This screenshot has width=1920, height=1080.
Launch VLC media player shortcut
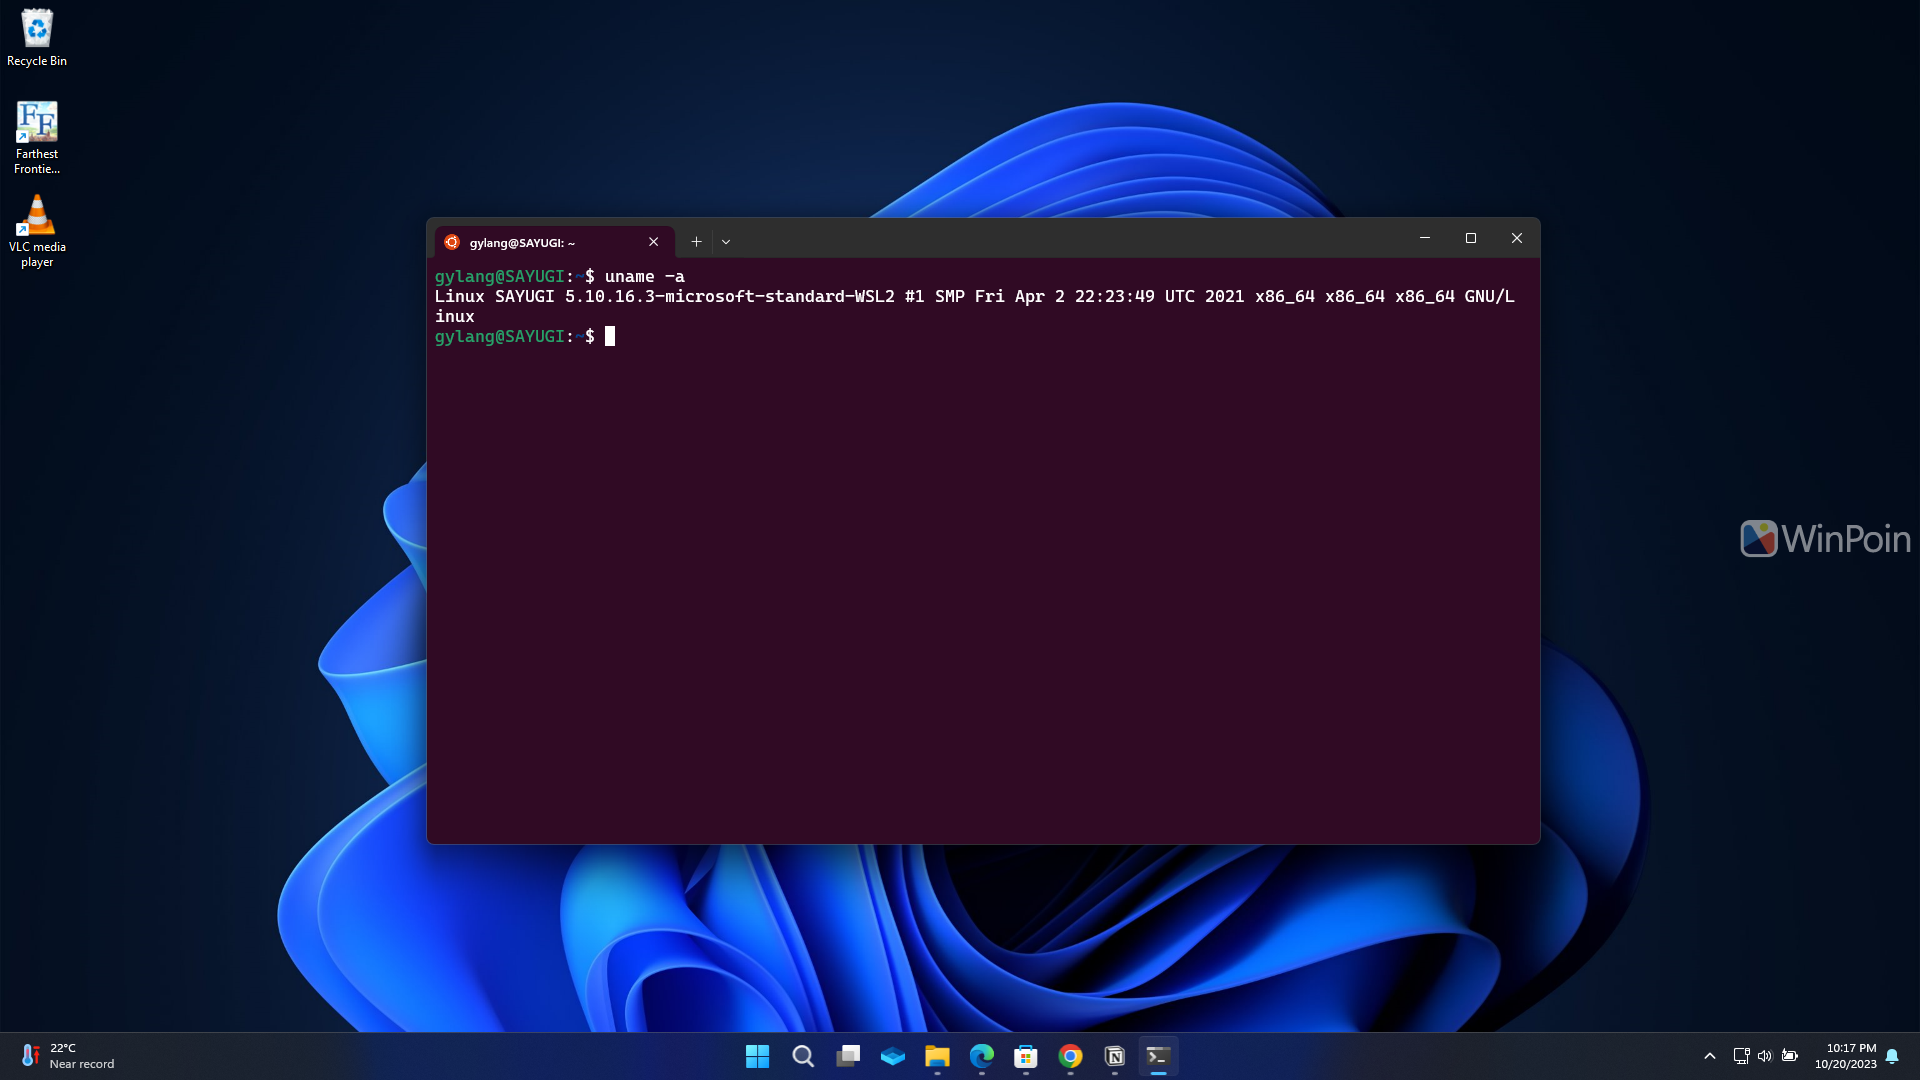tap(37, 230)
